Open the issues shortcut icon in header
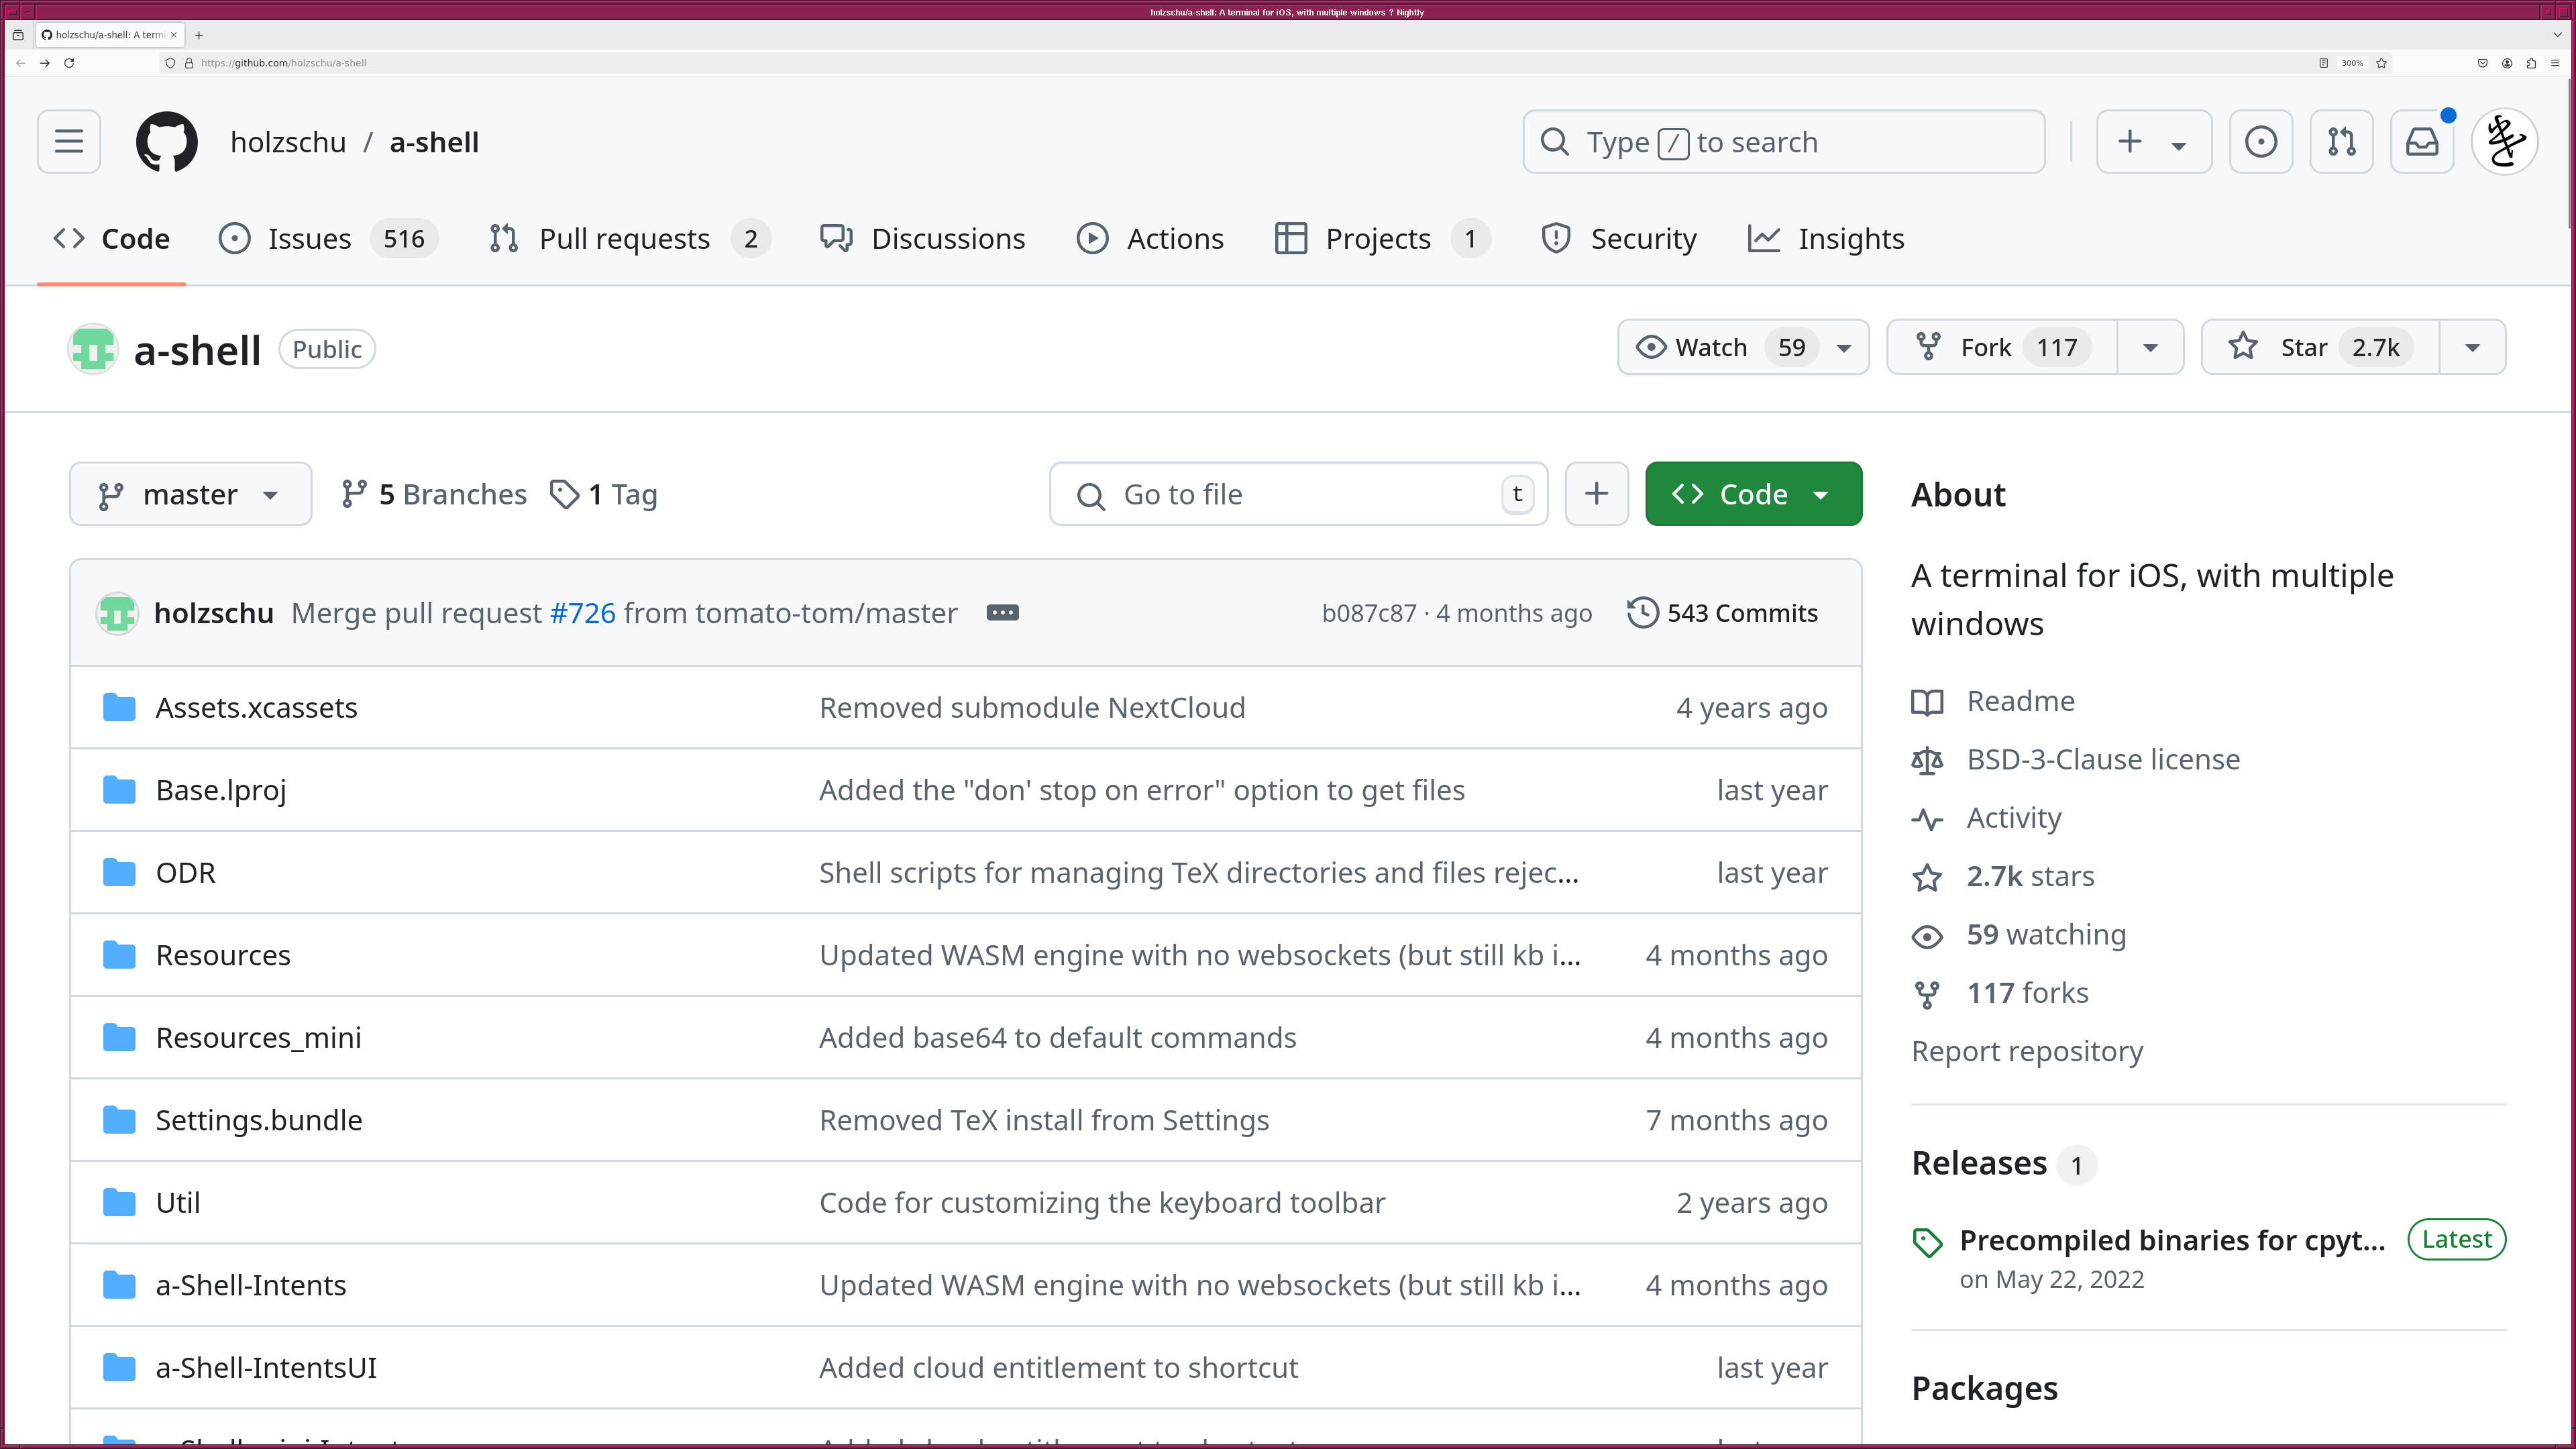2576x1449 pixels. pyautogui.click(x=2260, y=142)
